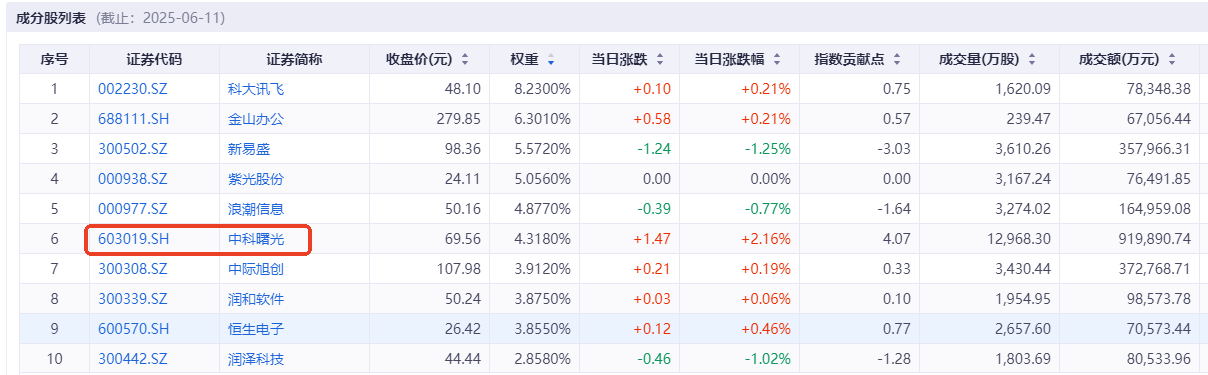
Task: Select volume cell 12,968.30
Action: pos(1020,239)
